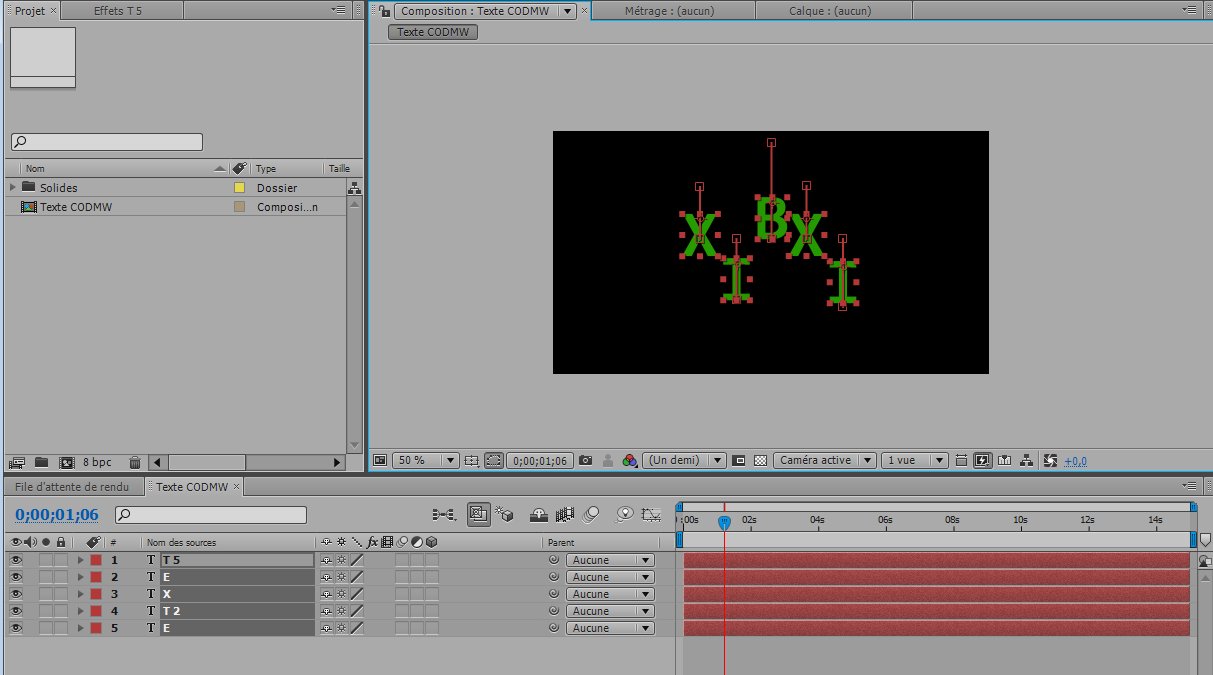
Task: Enable motion blur for all layers
Action: click(591, 514)
